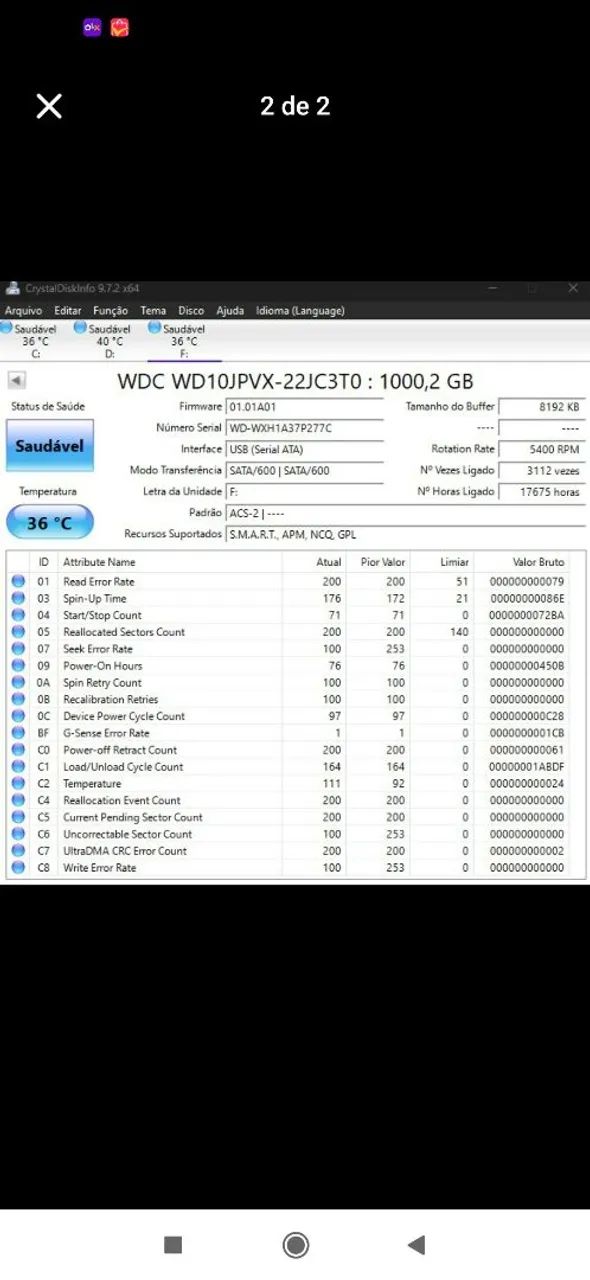
Task: Open the Ajuda menu
Action: point(230,311)
